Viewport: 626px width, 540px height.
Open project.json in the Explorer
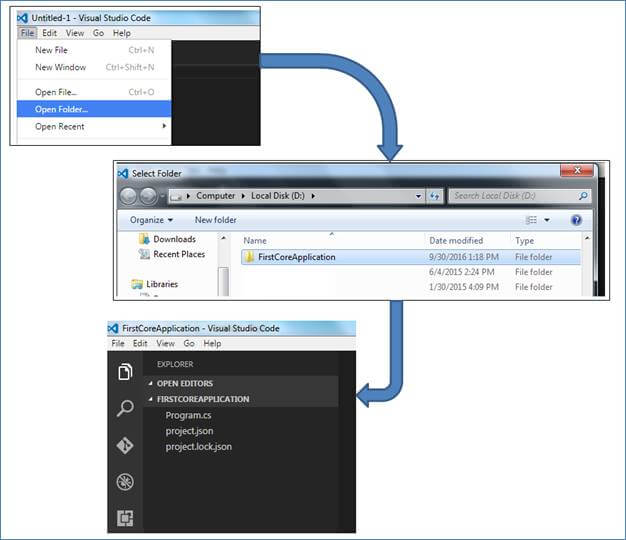[x=189, y=431]
